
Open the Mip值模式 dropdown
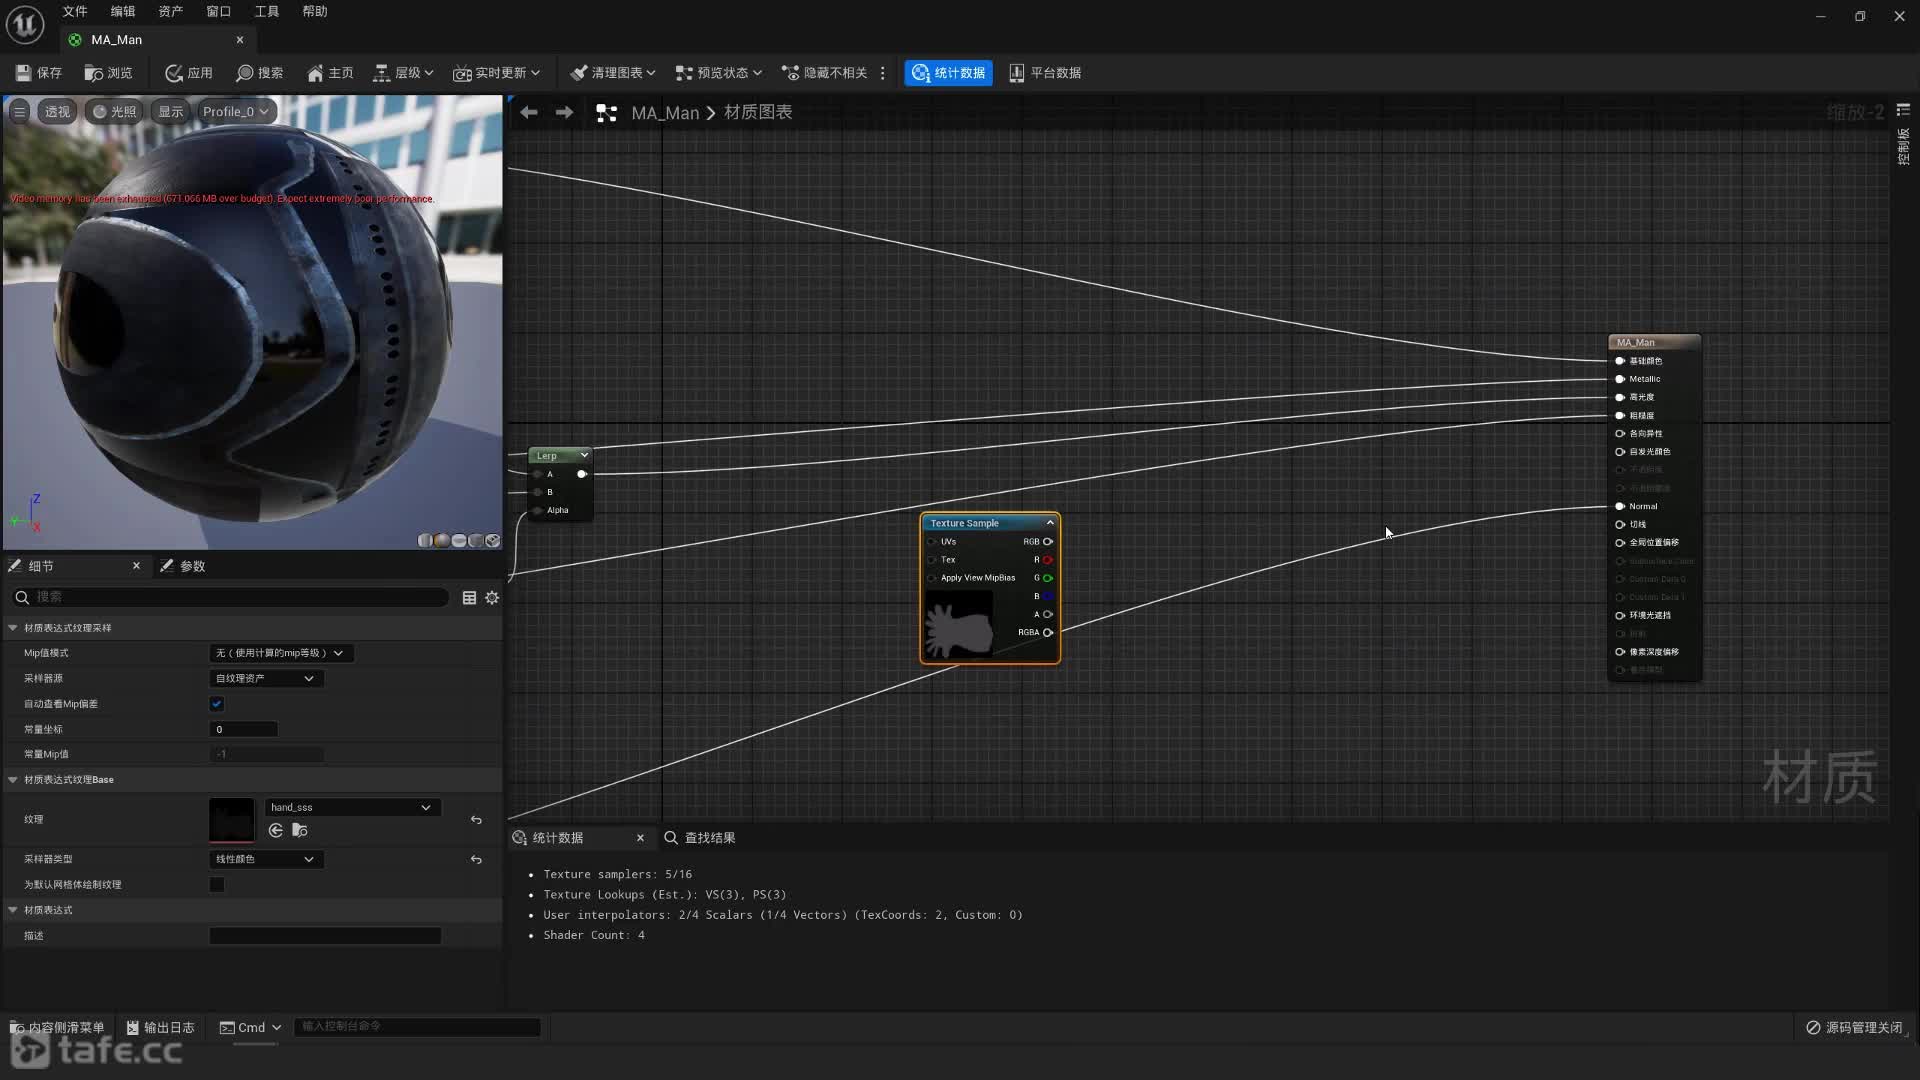280,653
